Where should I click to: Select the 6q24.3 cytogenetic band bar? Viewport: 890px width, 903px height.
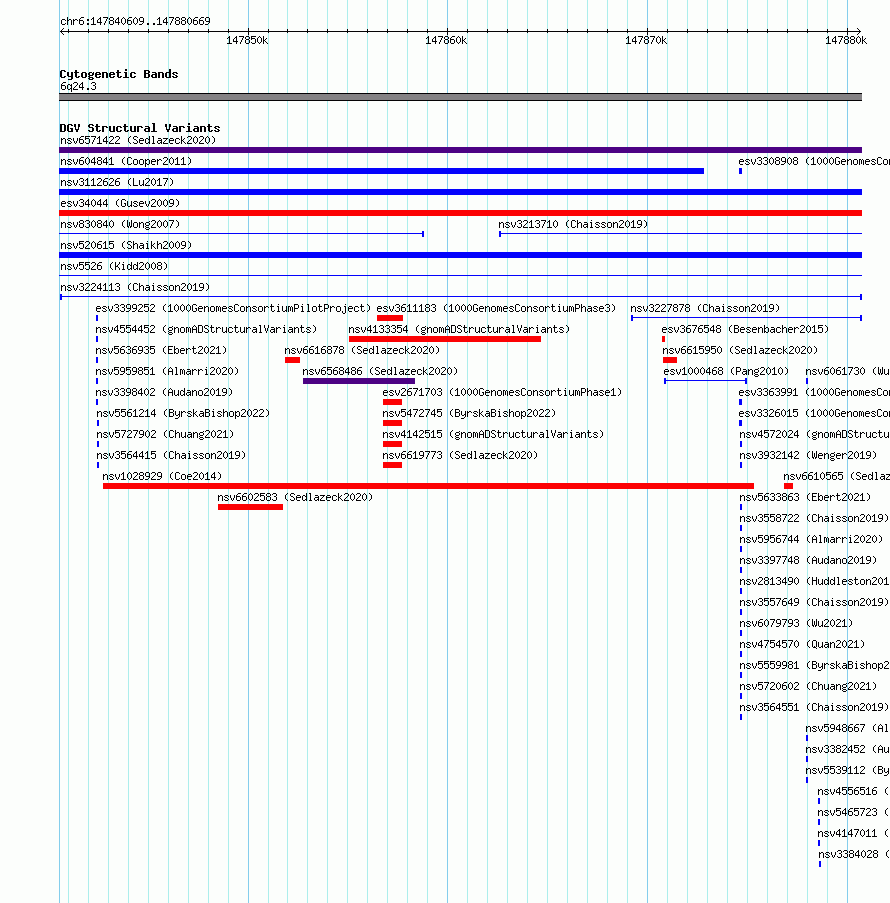click(461, 97)
